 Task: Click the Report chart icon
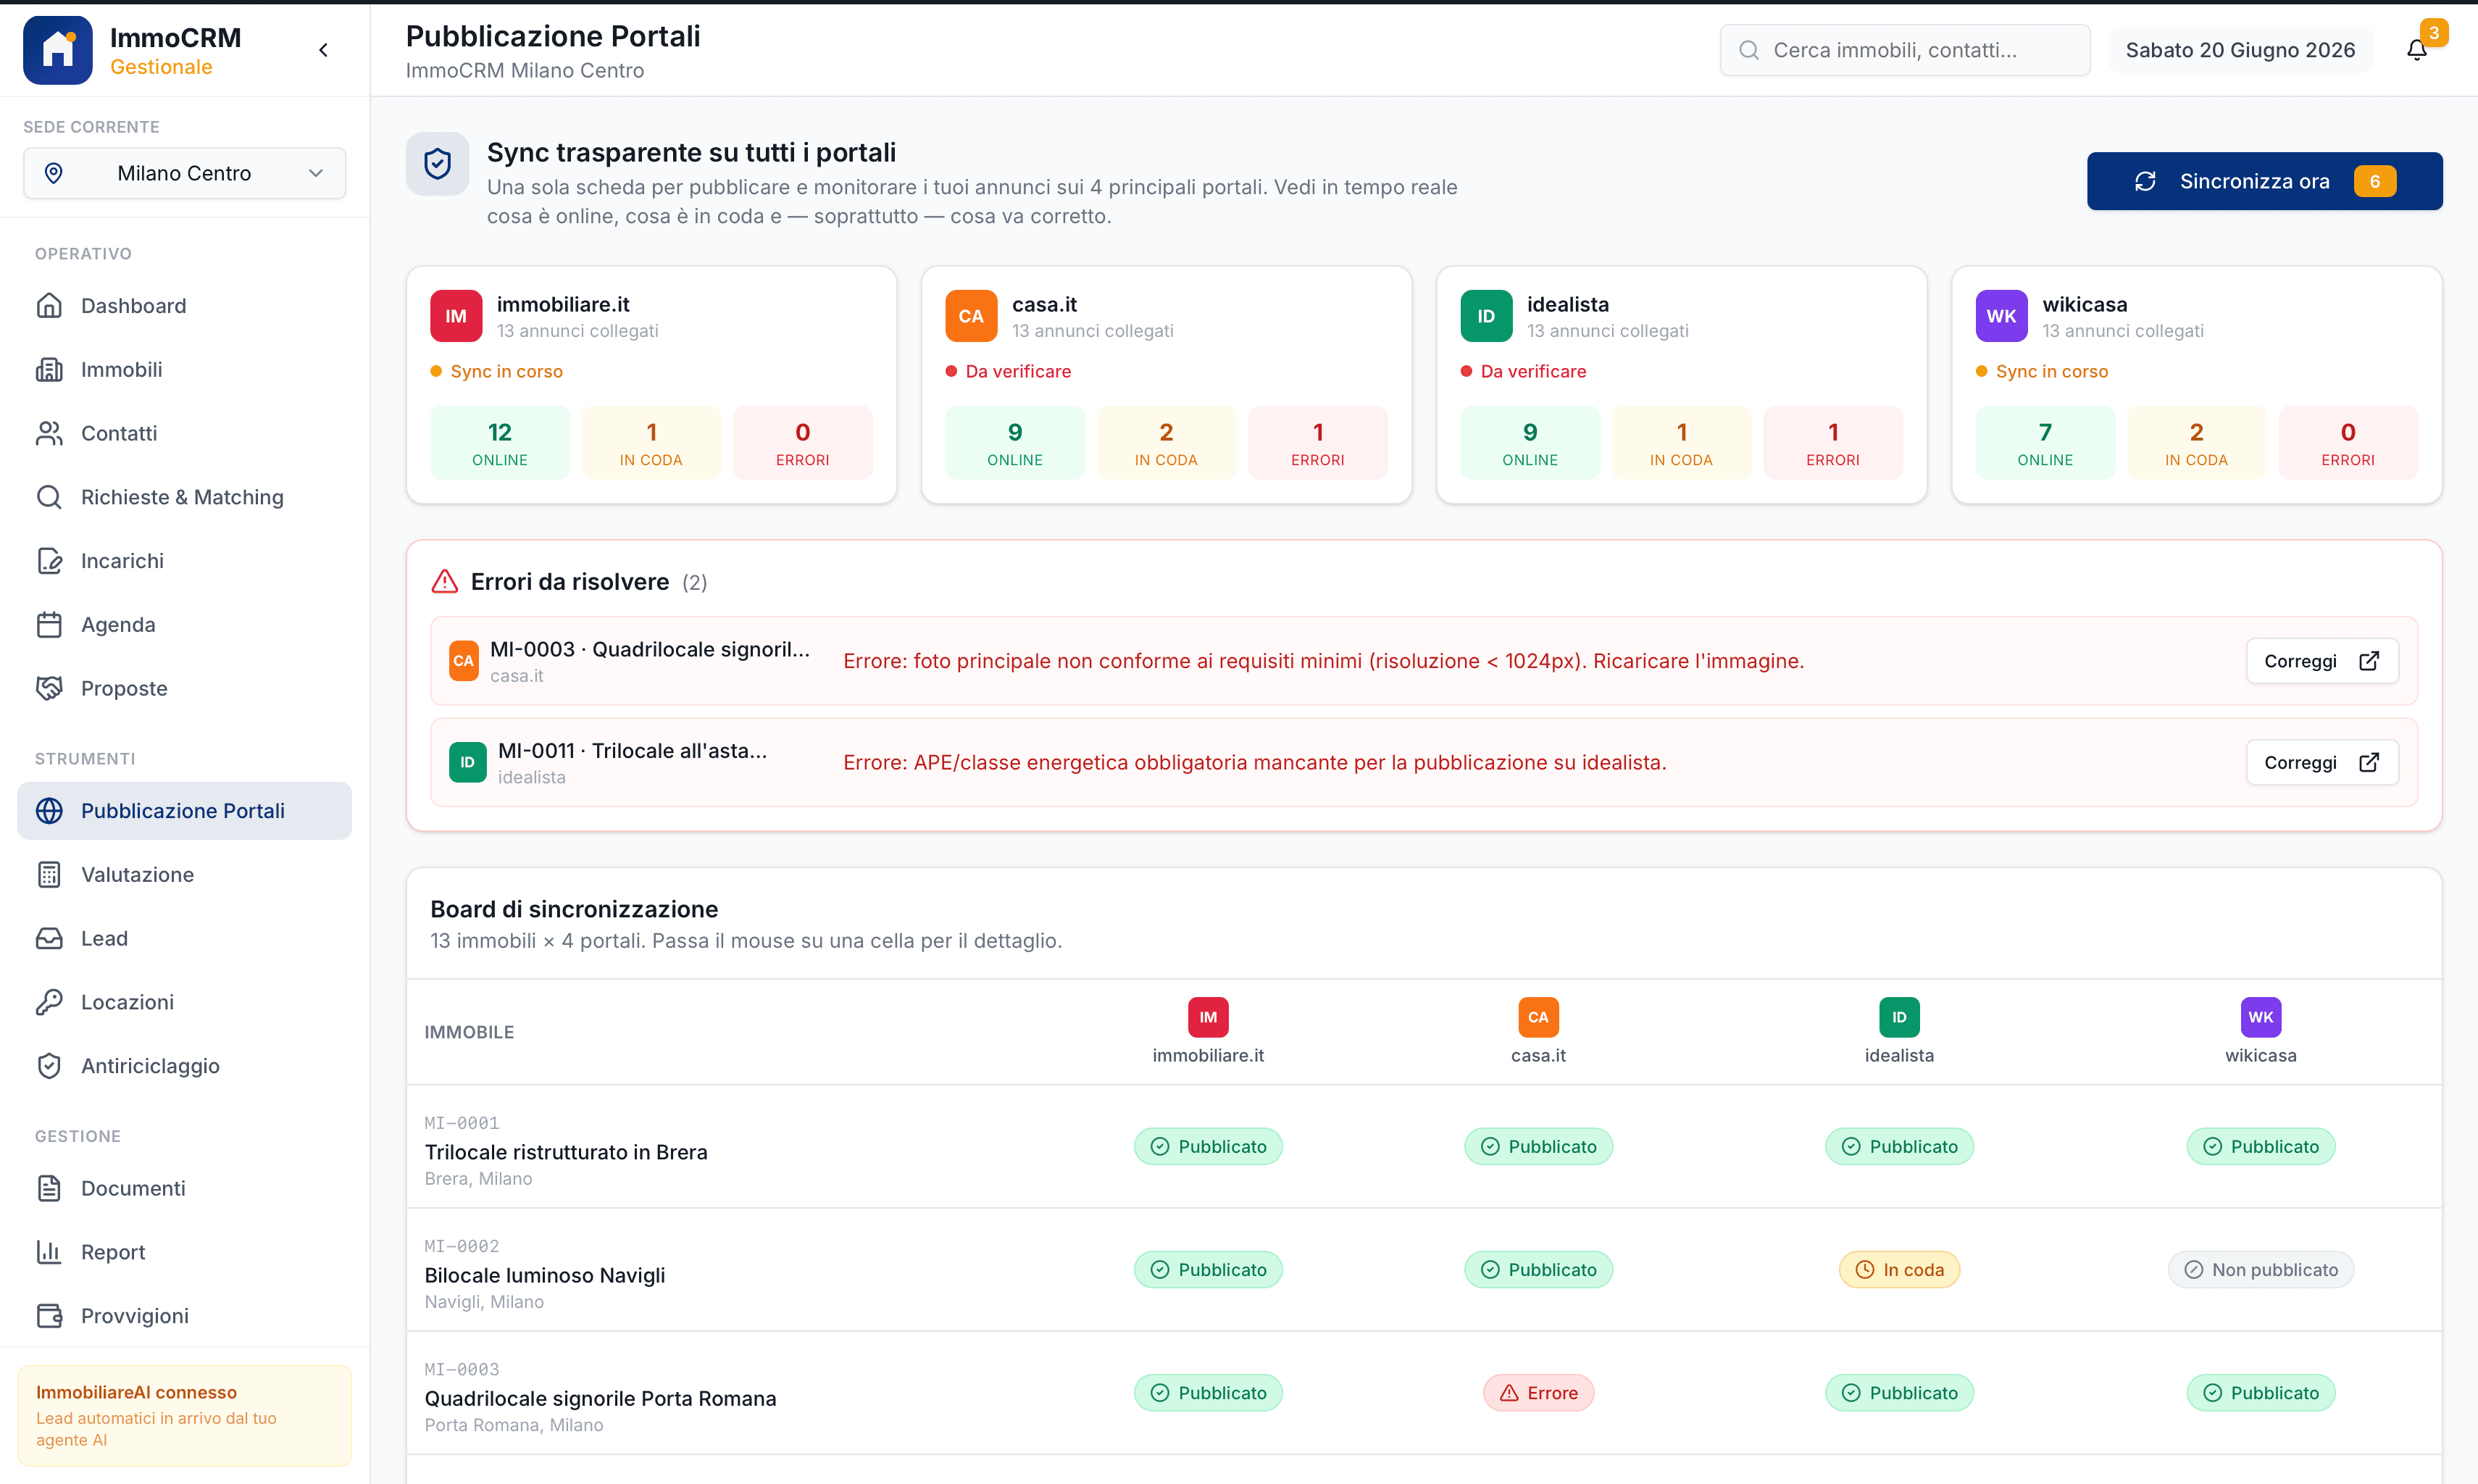(49, 1252)
